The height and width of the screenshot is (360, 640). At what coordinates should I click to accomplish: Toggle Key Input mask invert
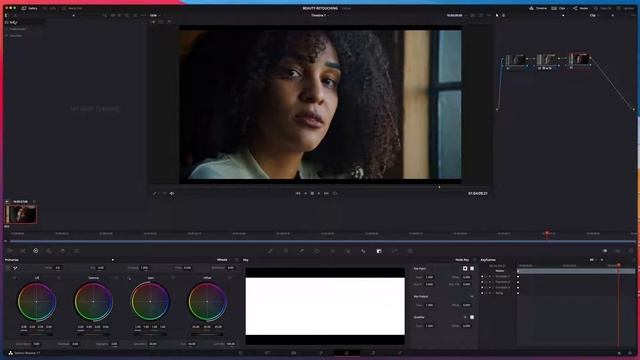[472, 269]
